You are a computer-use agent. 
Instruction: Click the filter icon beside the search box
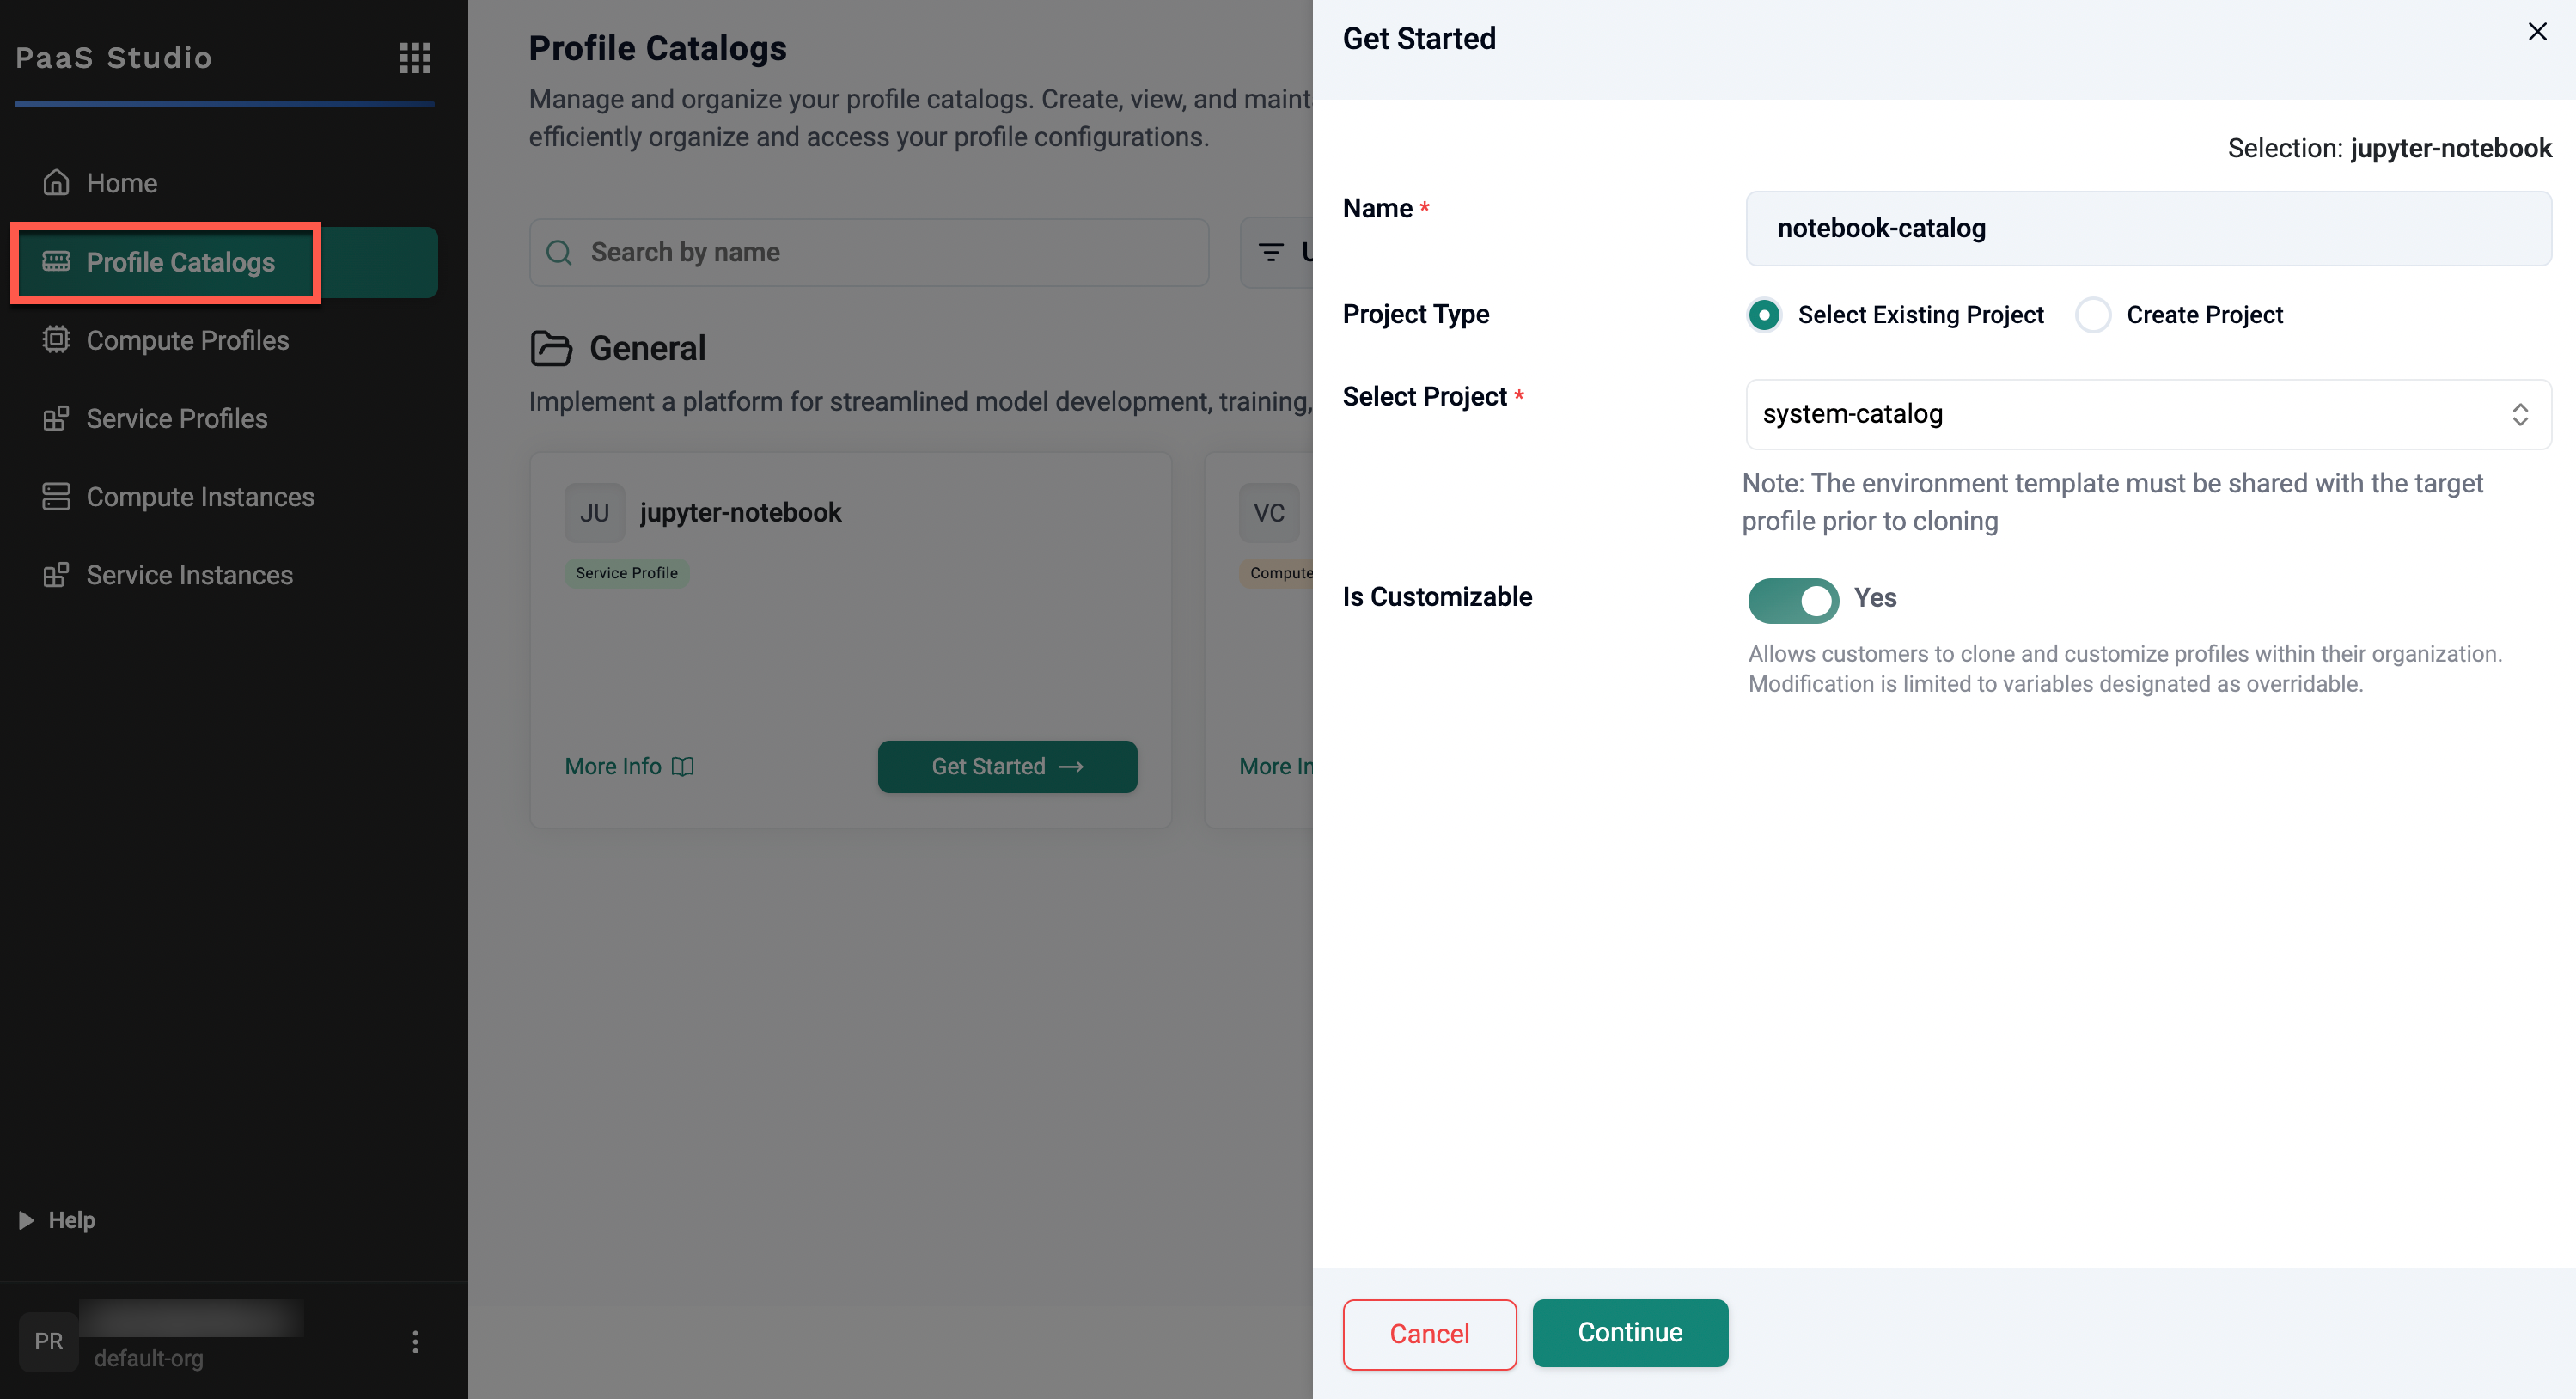[x=1271, y=252]
